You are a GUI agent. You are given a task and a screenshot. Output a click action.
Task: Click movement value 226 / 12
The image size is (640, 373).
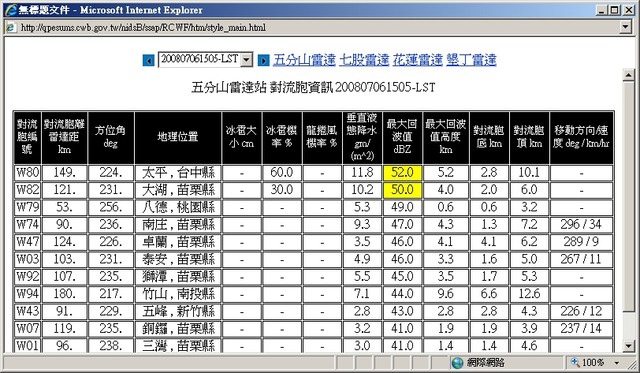(581, 311)
